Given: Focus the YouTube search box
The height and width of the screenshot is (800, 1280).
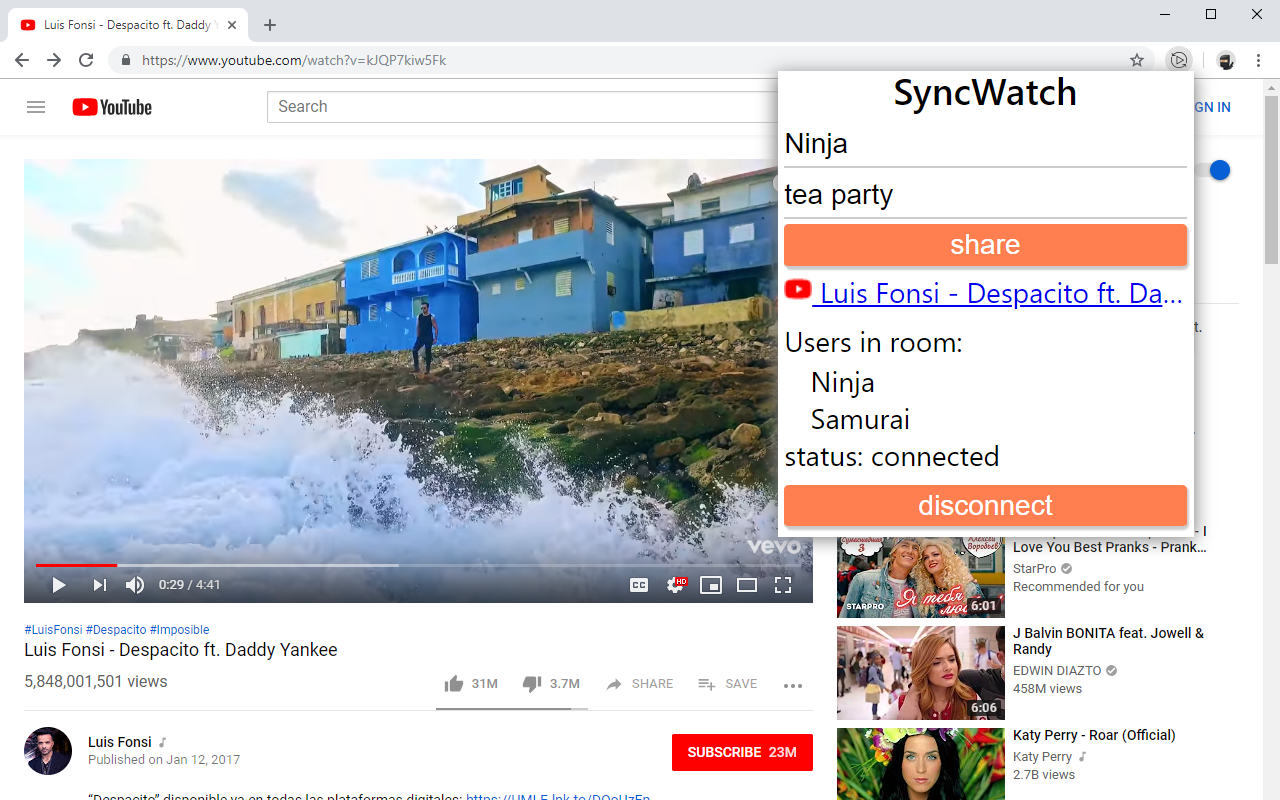Looking at the screenshot, I should [x=522, y=107].
